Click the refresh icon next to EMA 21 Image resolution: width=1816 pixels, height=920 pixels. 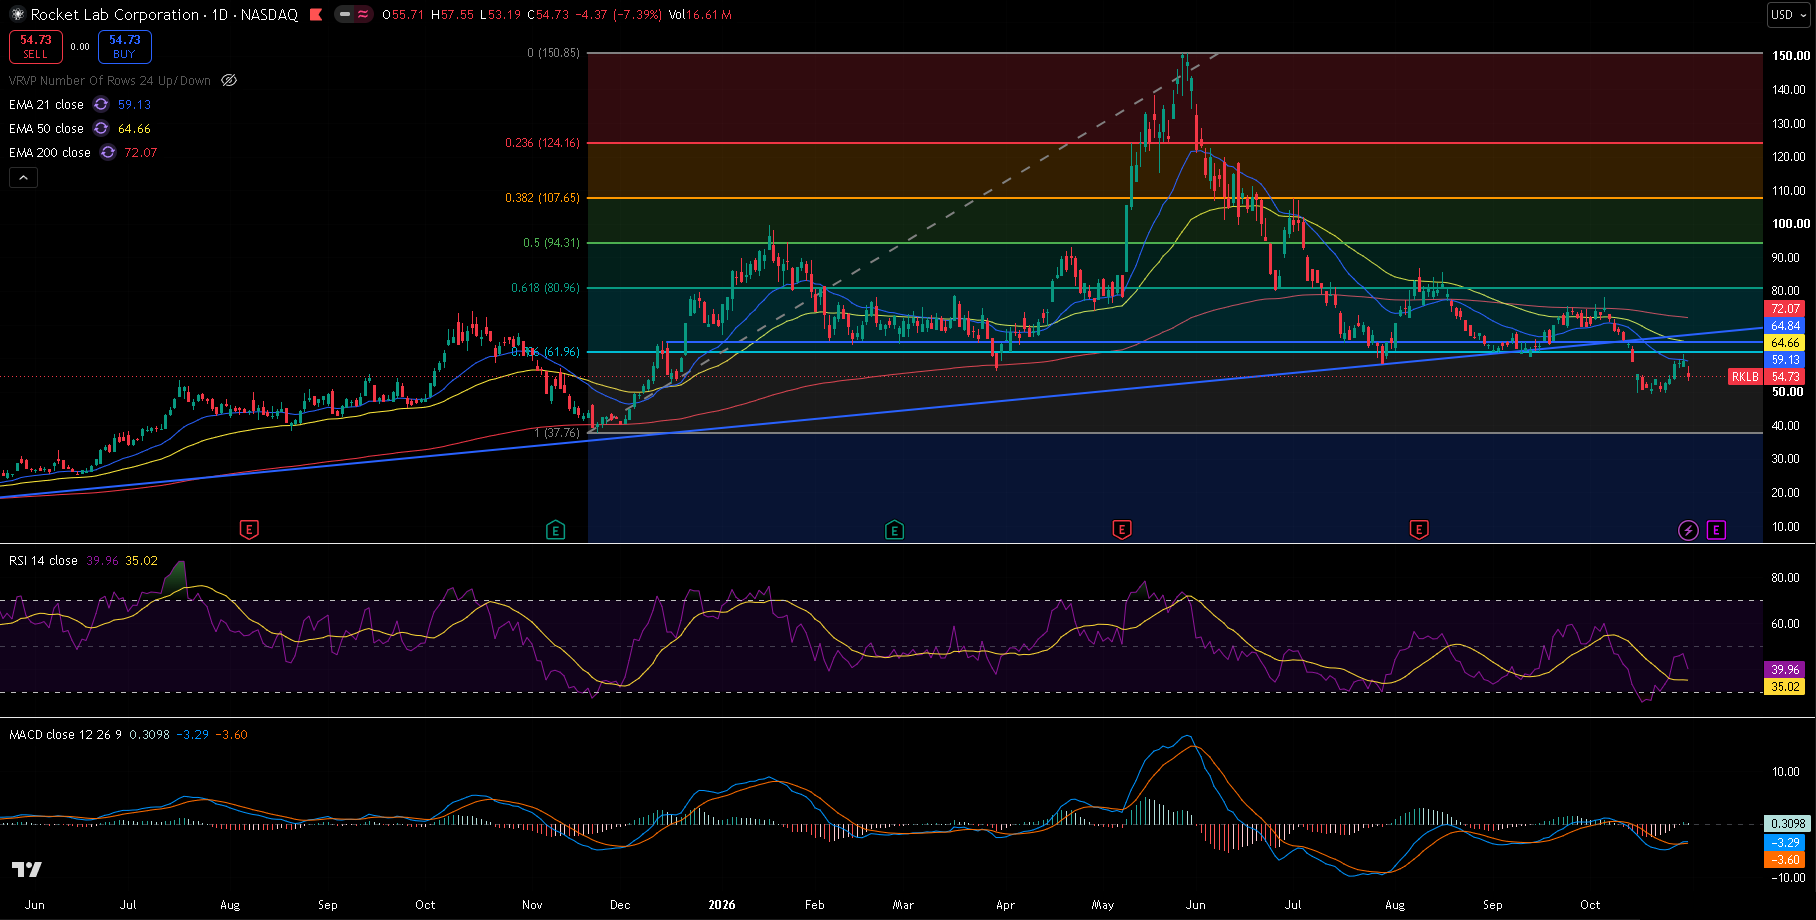(x=101, y=104)
